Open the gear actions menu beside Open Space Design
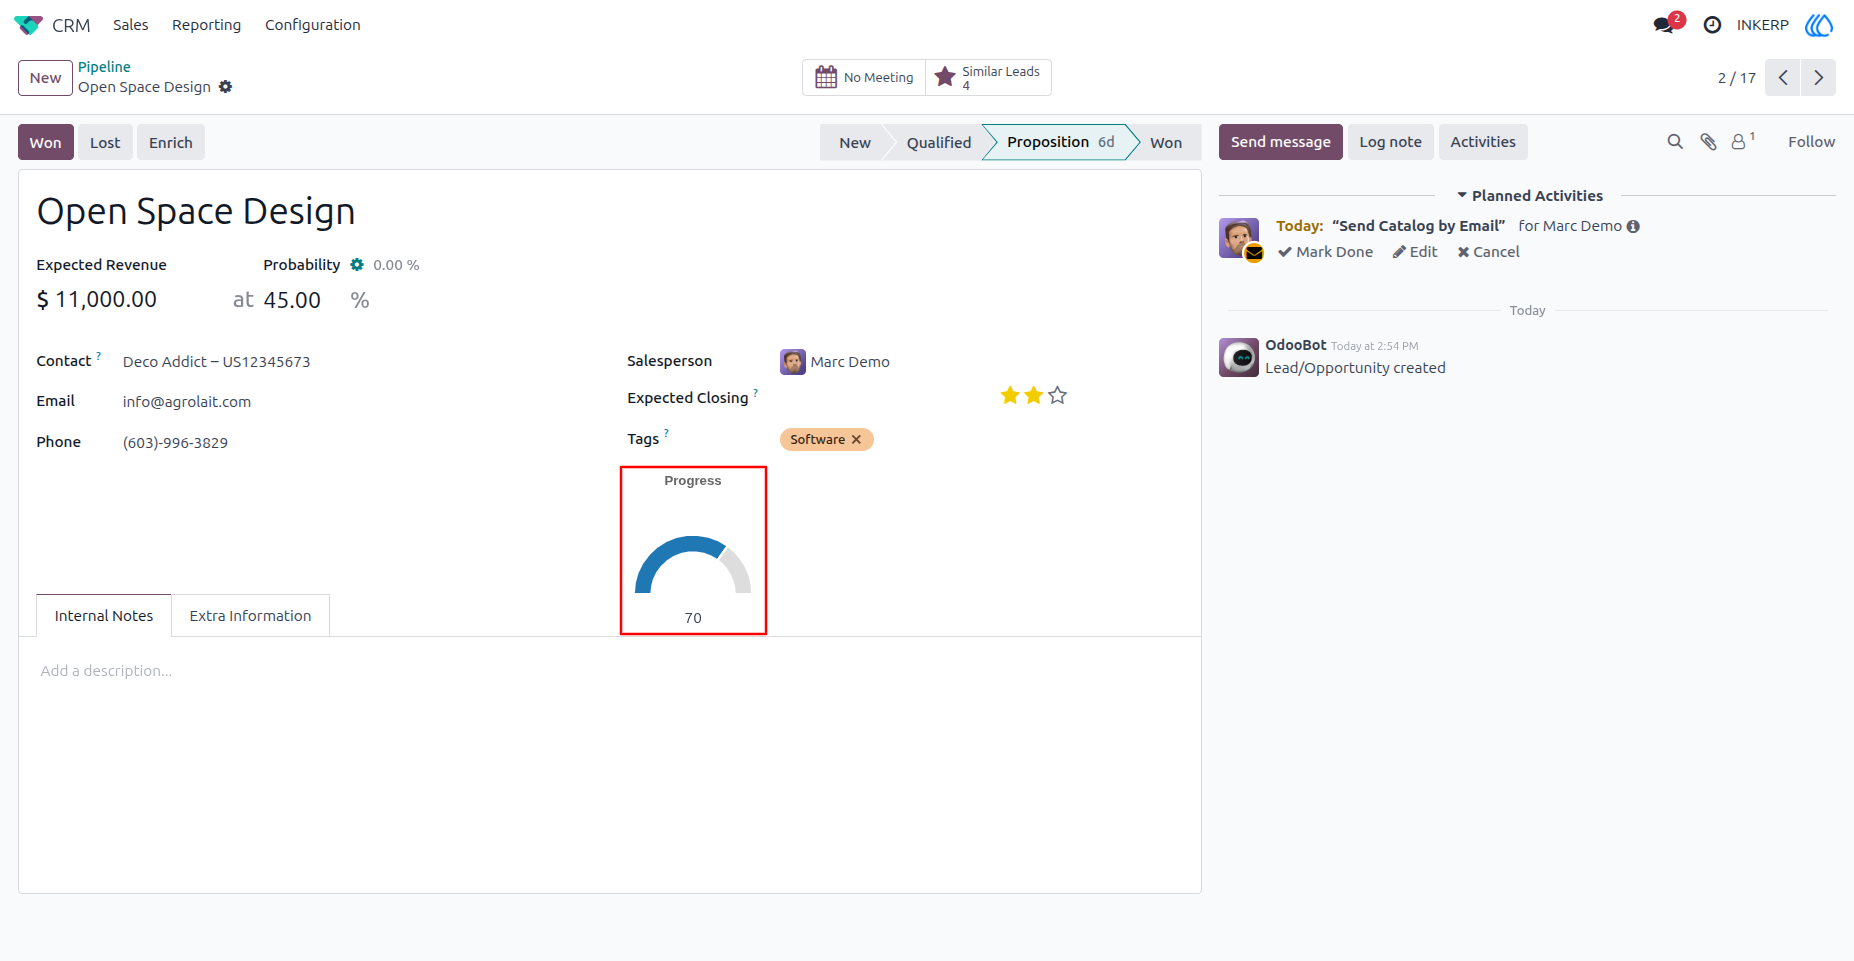Image resolution: width=1854 pixels, height=961 pixels. pos(226,87)
